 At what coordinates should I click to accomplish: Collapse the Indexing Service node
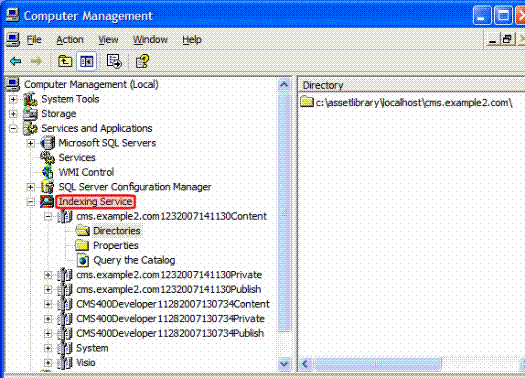[30, 202]
